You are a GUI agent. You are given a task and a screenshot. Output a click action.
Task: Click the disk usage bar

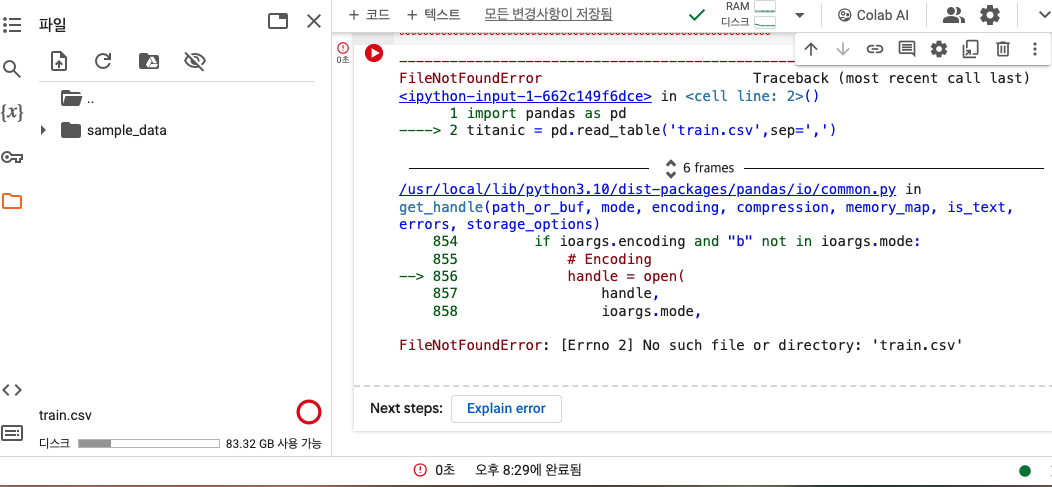tap(149, 443)
